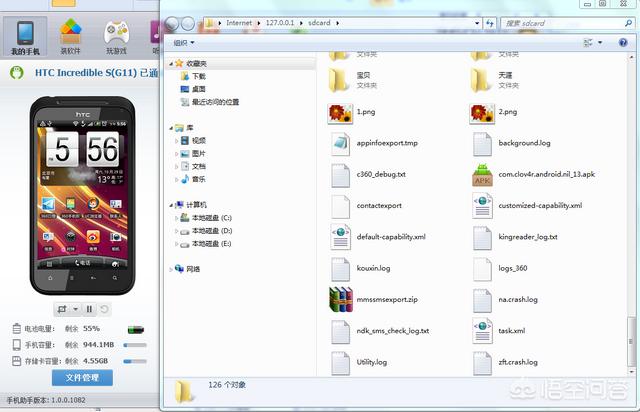Expand the address bar history dropdown

477,23
